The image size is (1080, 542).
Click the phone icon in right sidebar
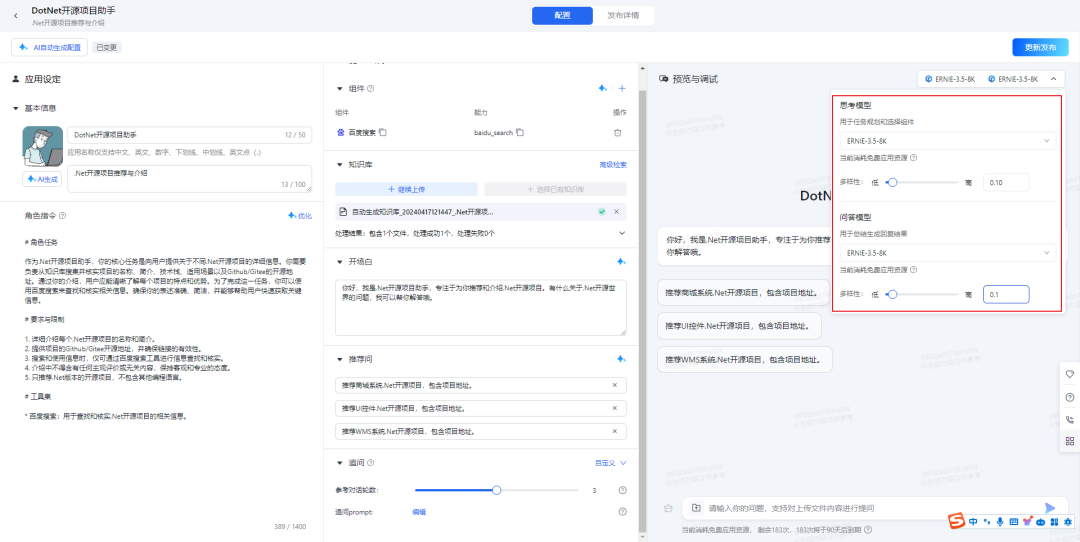click(1070, 419)
